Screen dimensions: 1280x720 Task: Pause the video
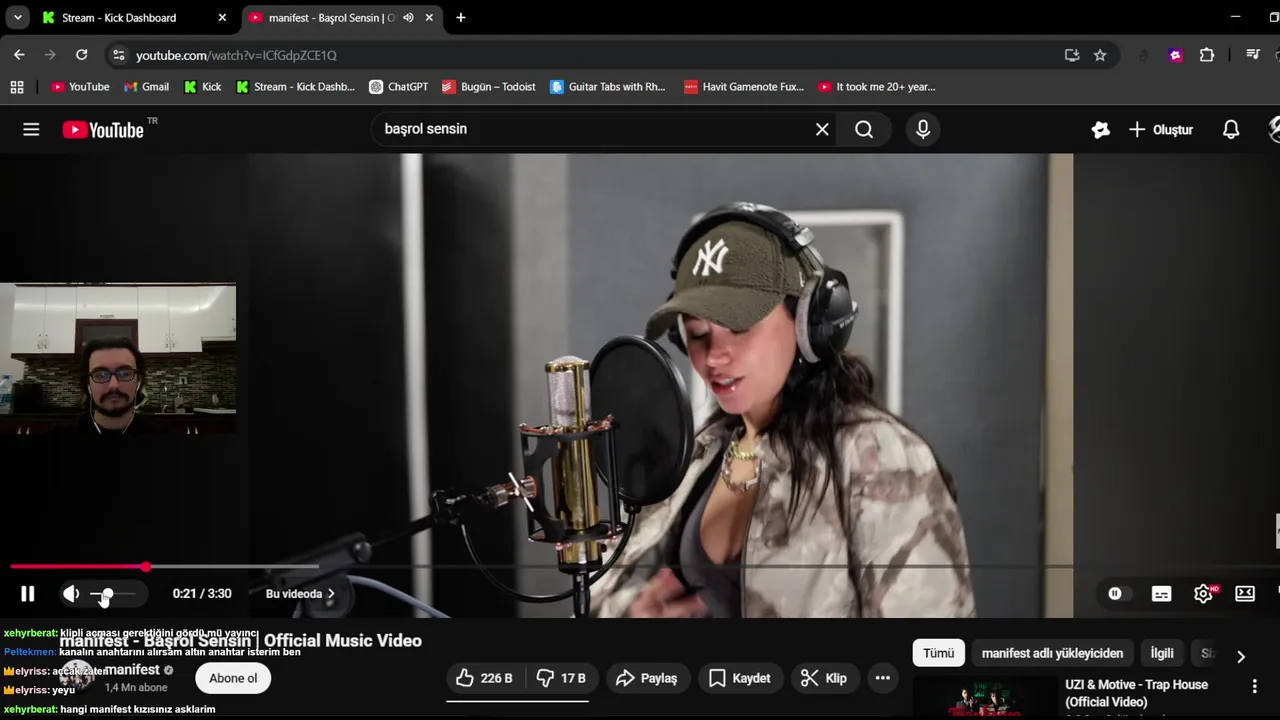pos(28,593)
